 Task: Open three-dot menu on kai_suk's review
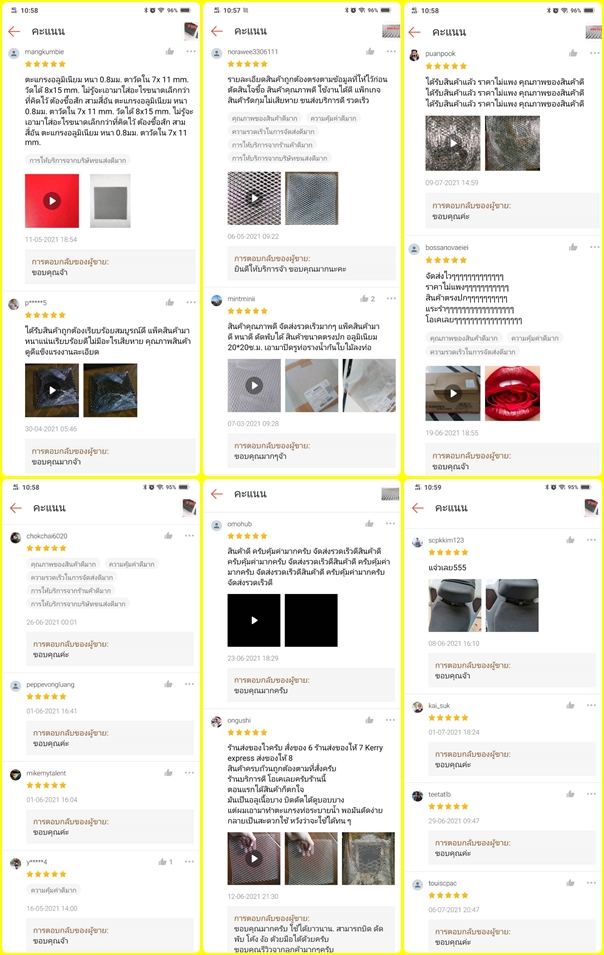click(591, 705)
